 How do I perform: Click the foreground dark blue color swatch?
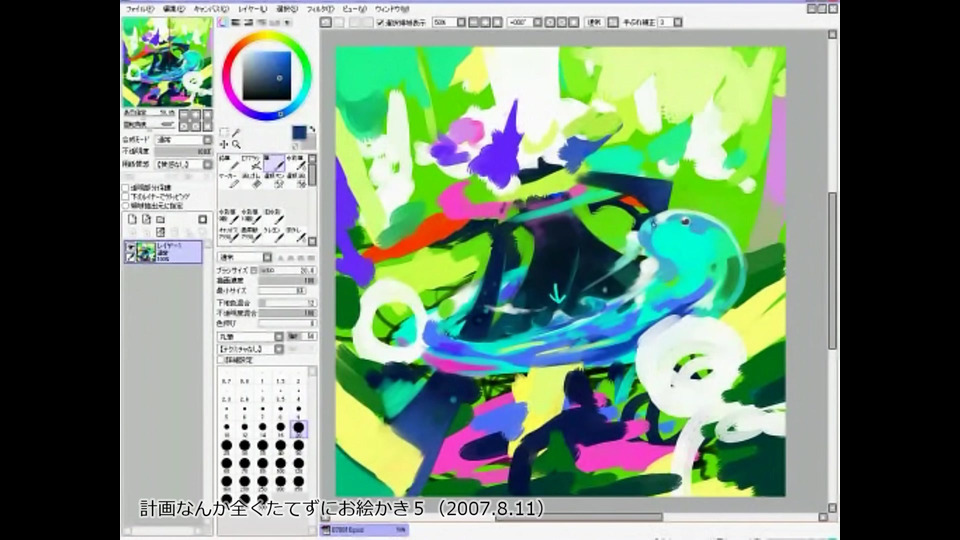[x=299, y=133]
